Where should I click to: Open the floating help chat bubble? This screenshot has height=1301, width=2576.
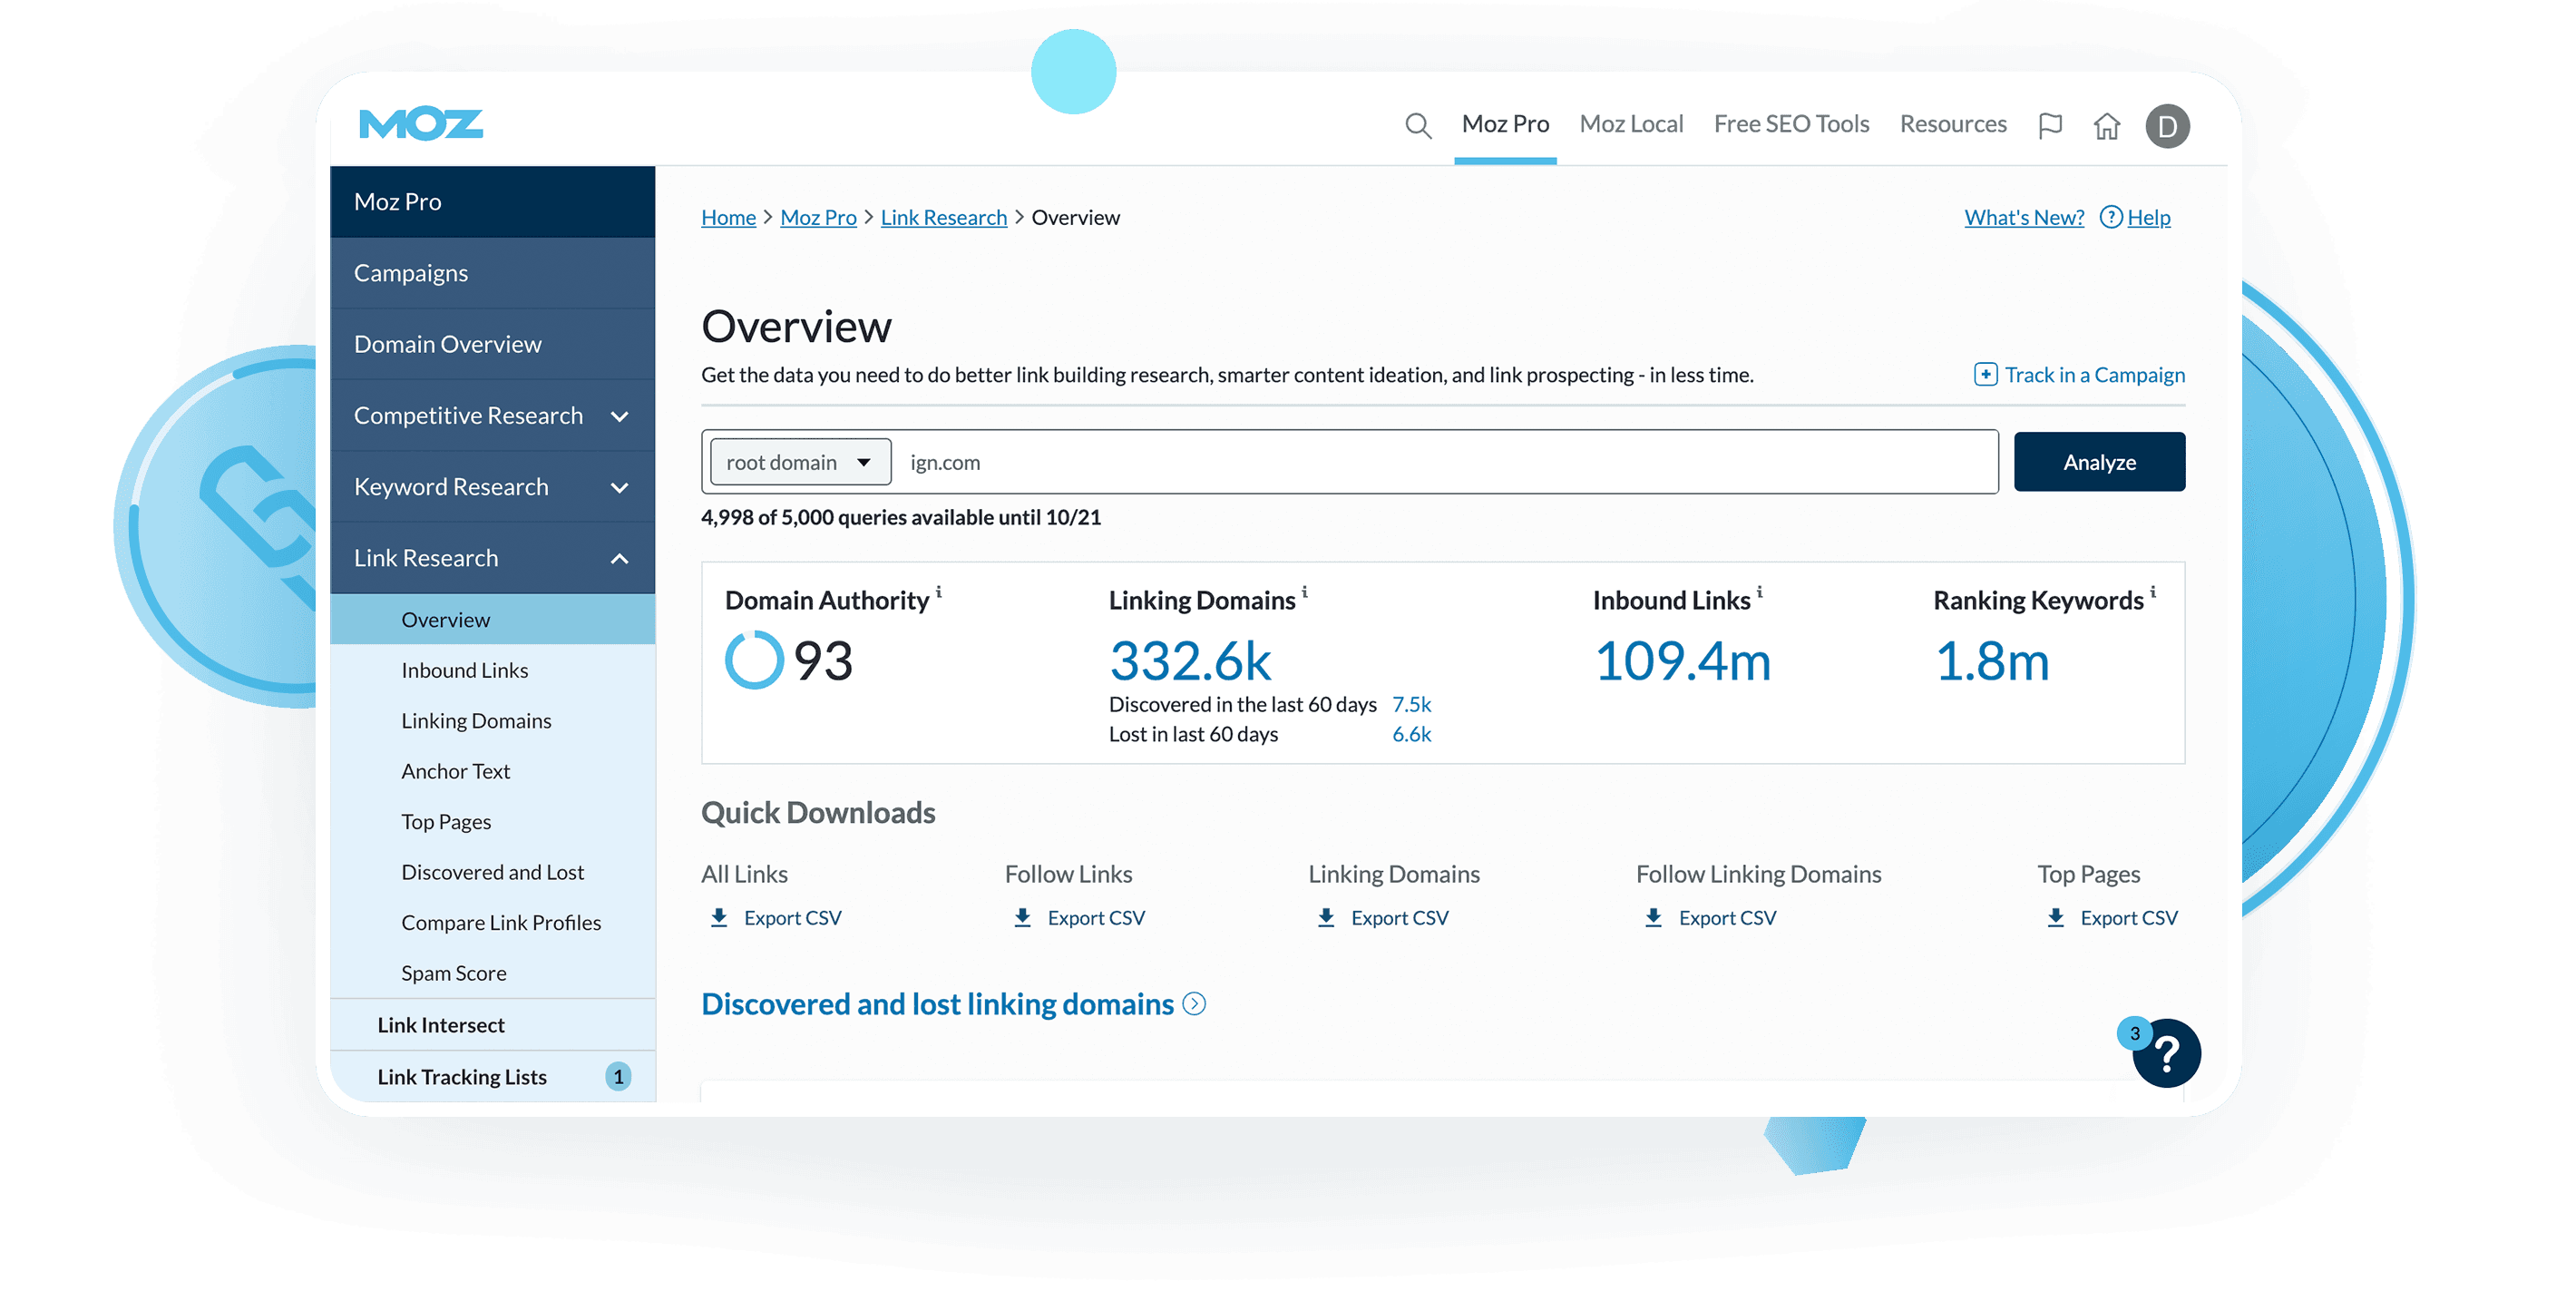2166,1053
